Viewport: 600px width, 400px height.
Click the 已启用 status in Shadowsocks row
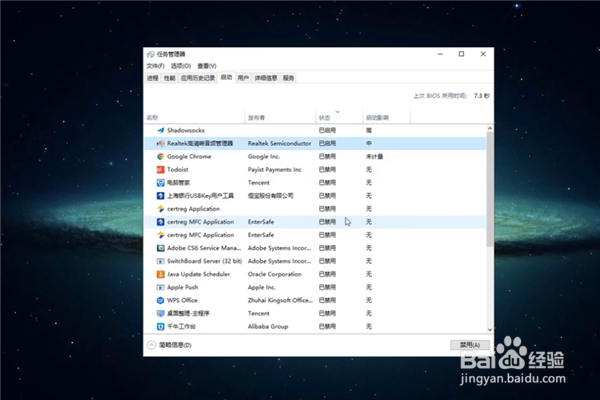[x=327, y=131]
